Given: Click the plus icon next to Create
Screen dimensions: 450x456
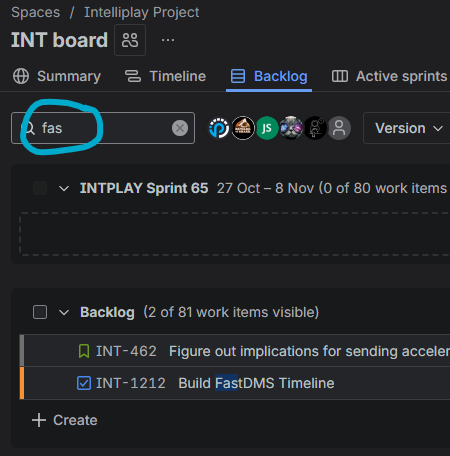Looking at the screenshot, I should pyautogui.click(x=39, y=420).
